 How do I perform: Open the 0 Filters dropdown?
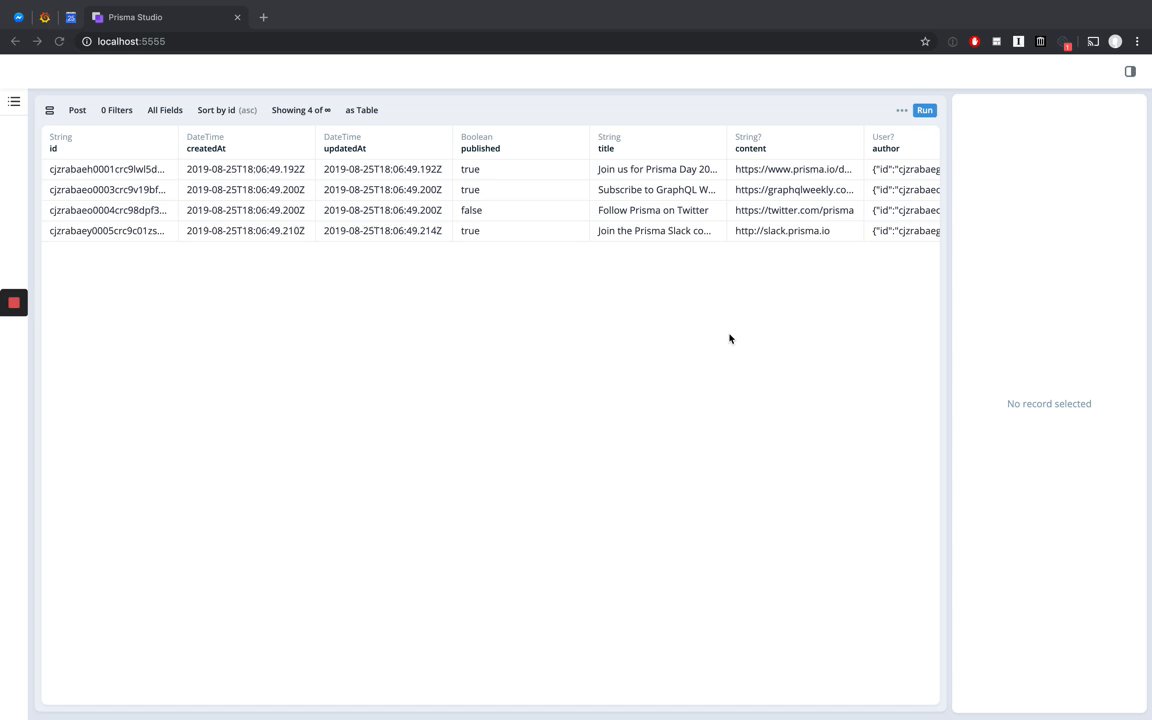click(x=117, y=110)
